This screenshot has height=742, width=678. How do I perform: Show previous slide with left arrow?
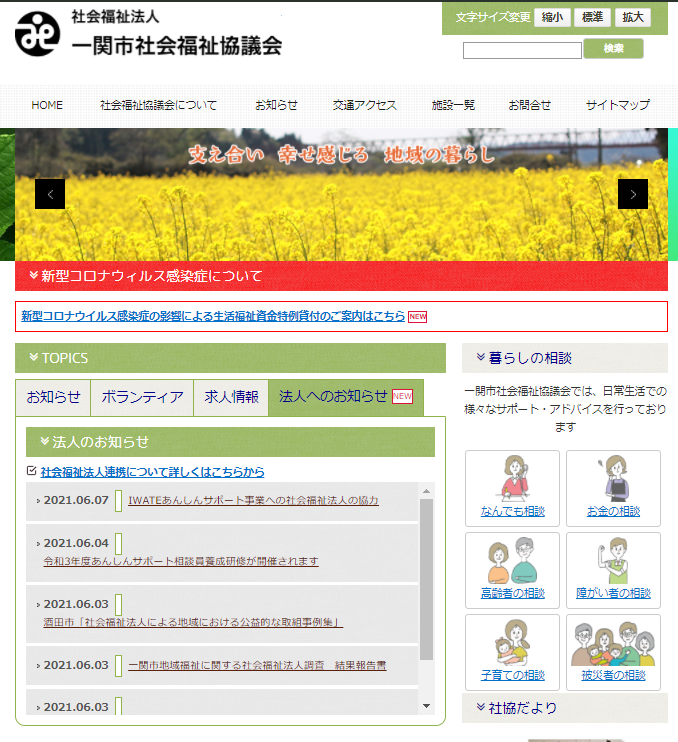(x=50, y=194)
